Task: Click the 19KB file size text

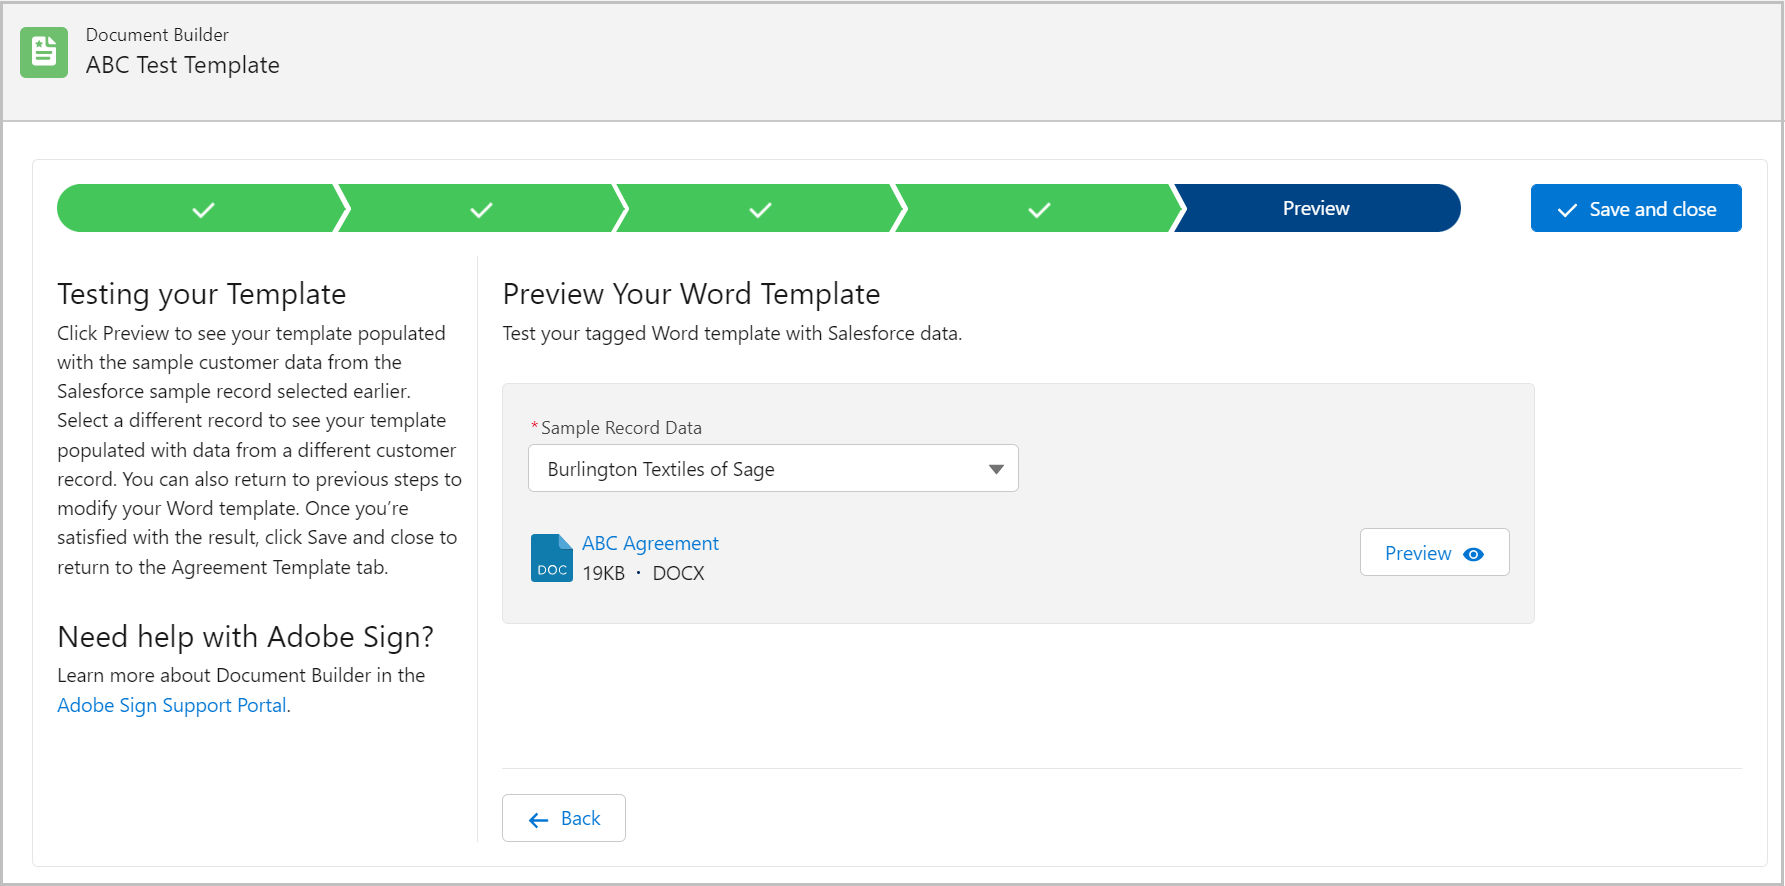Action: 604,573
